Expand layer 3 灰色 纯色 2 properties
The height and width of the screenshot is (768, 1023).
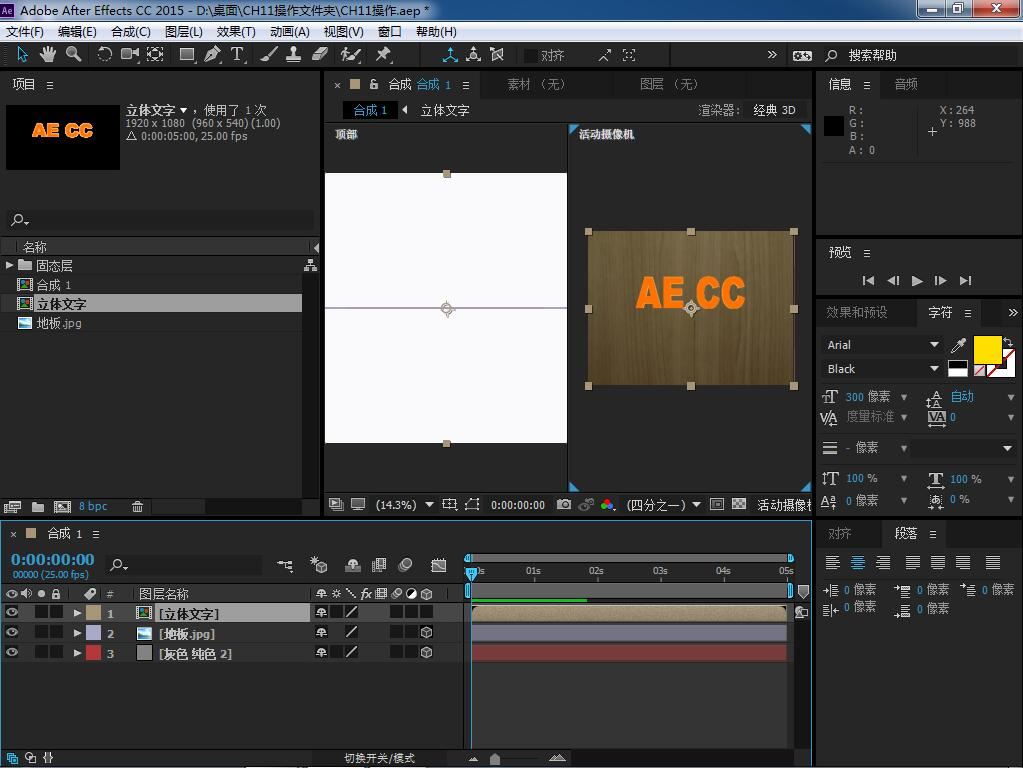point(78,653)
